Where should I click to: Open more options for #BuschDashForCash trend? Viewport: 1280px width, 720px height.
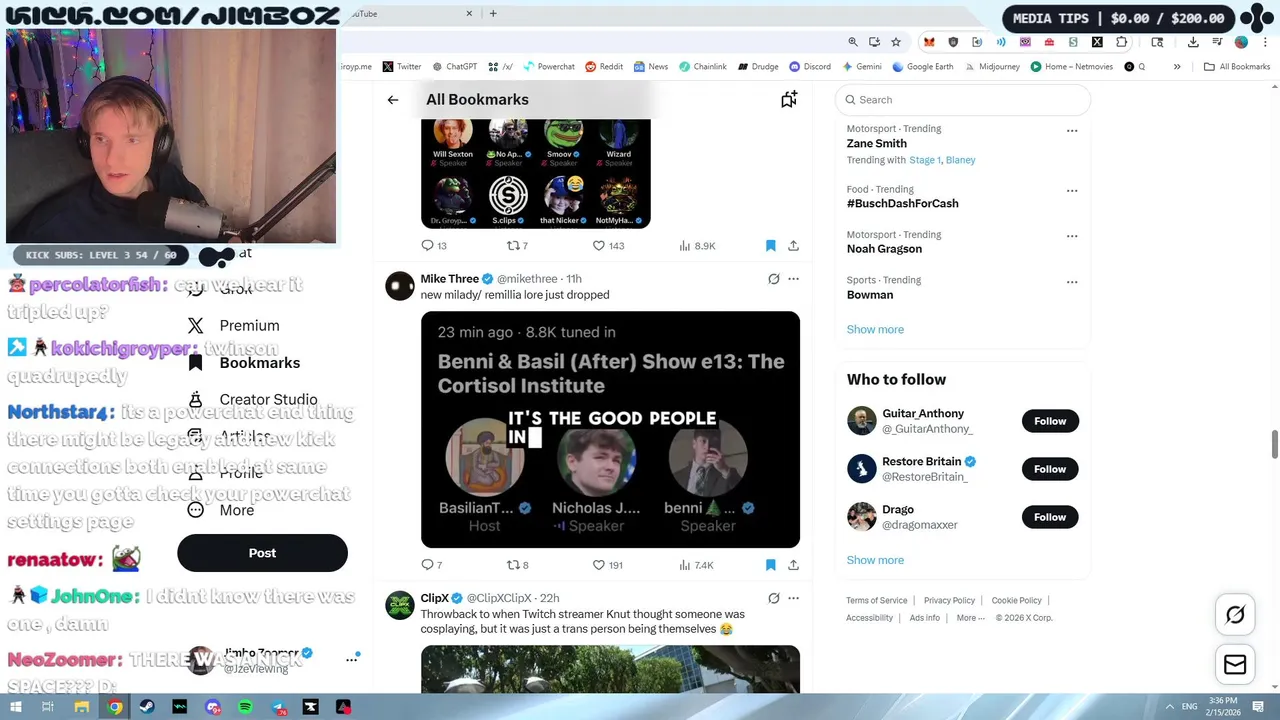1072,190
